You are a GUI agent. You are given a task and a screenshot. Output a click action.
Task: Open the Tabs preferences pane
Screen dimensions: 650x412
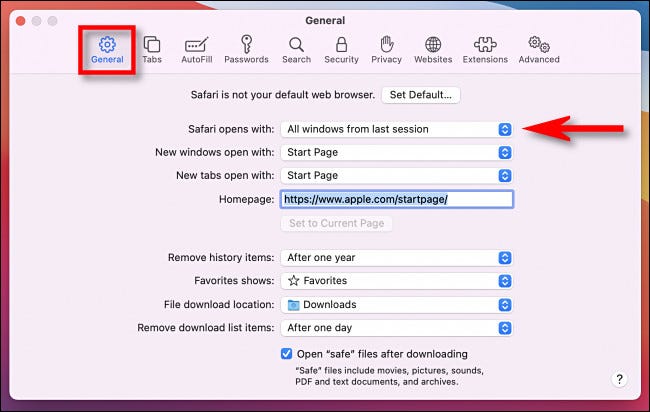(x=152, y=50)
